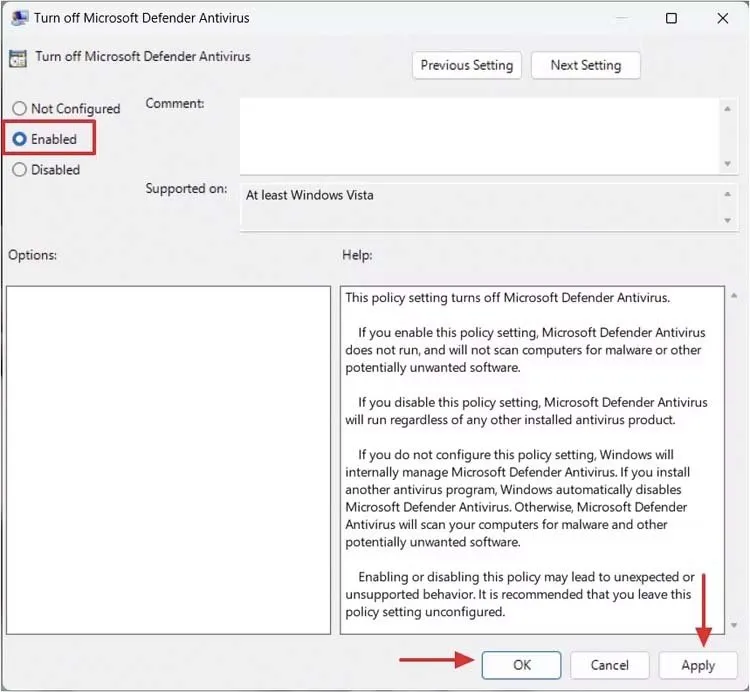Maximize the policy settings window
The width and height of the screenshot is (750, 692).
click(671, 18)
